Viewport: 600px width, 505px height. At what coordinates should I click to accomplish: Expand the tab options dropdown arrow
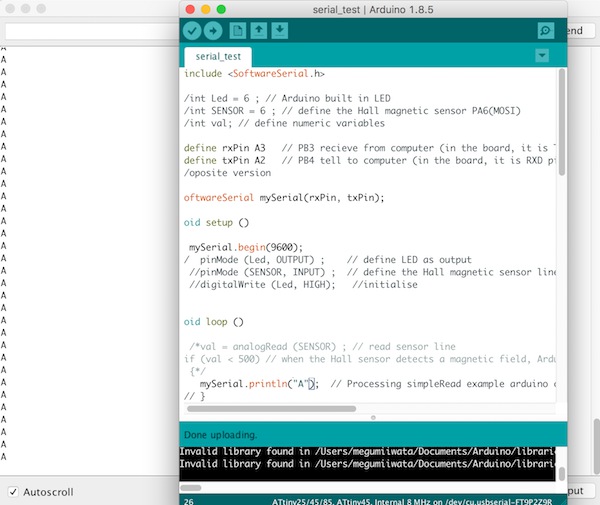click(542, 55)
